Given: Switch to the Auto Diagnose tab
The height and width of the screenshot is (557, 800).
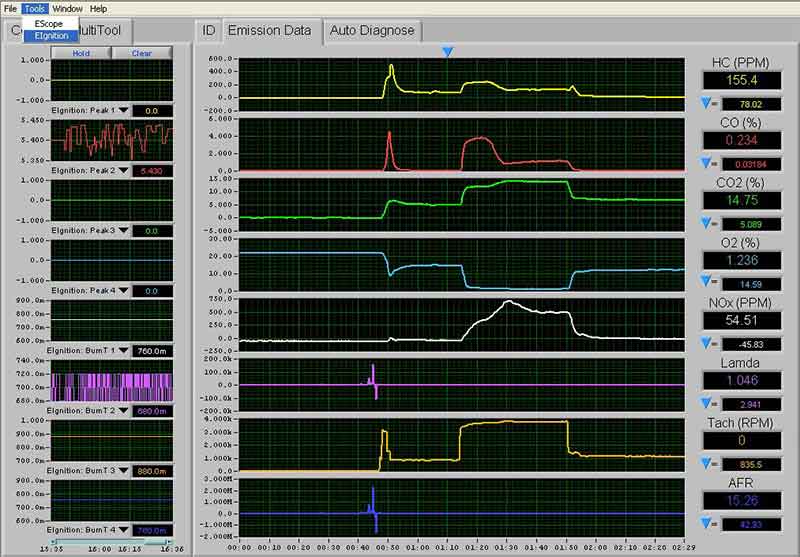Looking at the screenshot, I should [x=374, y=31].
